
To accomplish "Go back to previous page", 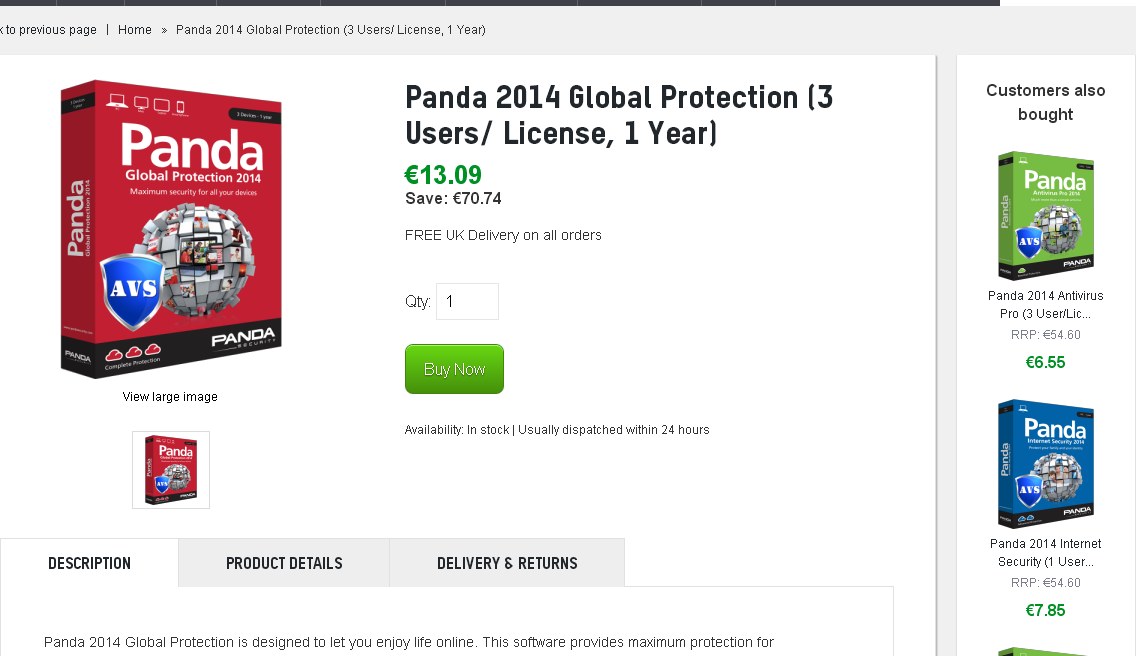I will [45, 30].
